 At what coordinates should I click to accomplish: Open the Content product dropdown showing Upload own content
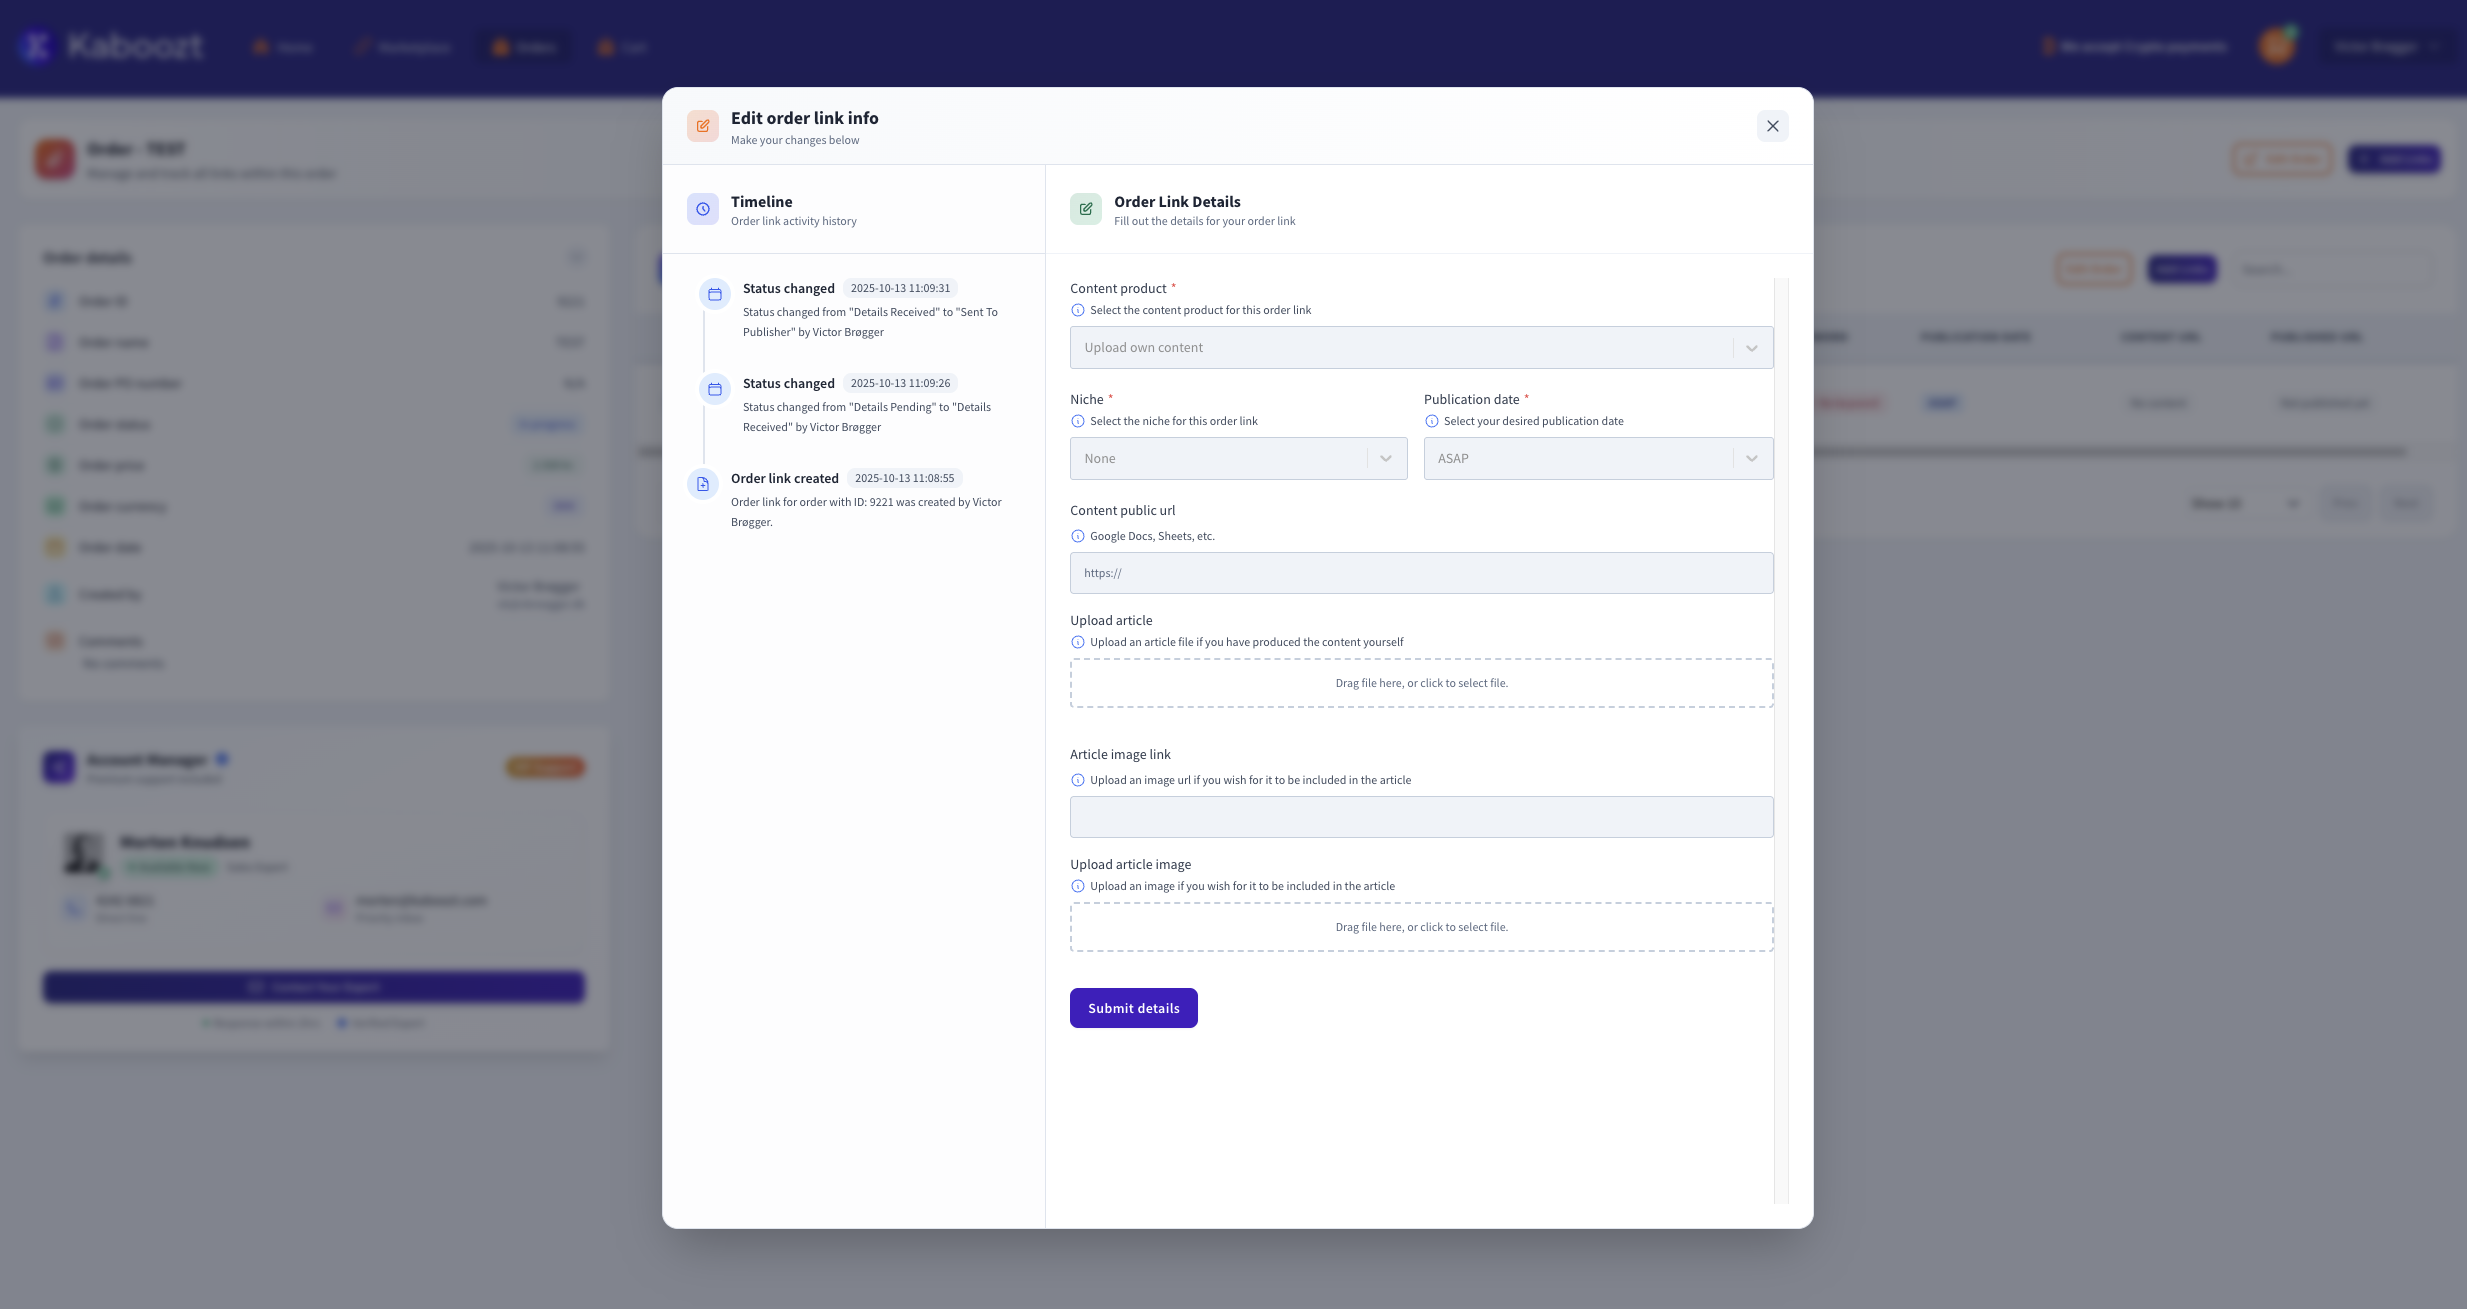1419,347
